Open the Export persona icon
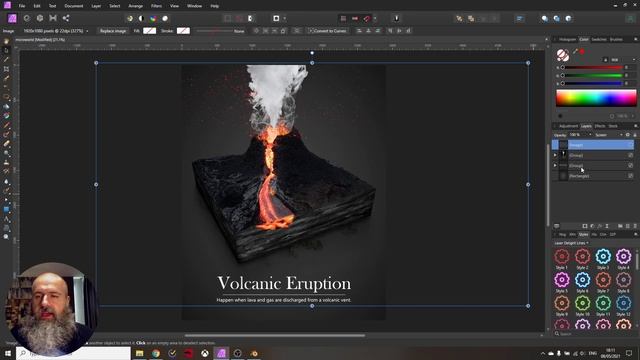640x360 pixels. [x=66, y=18]
